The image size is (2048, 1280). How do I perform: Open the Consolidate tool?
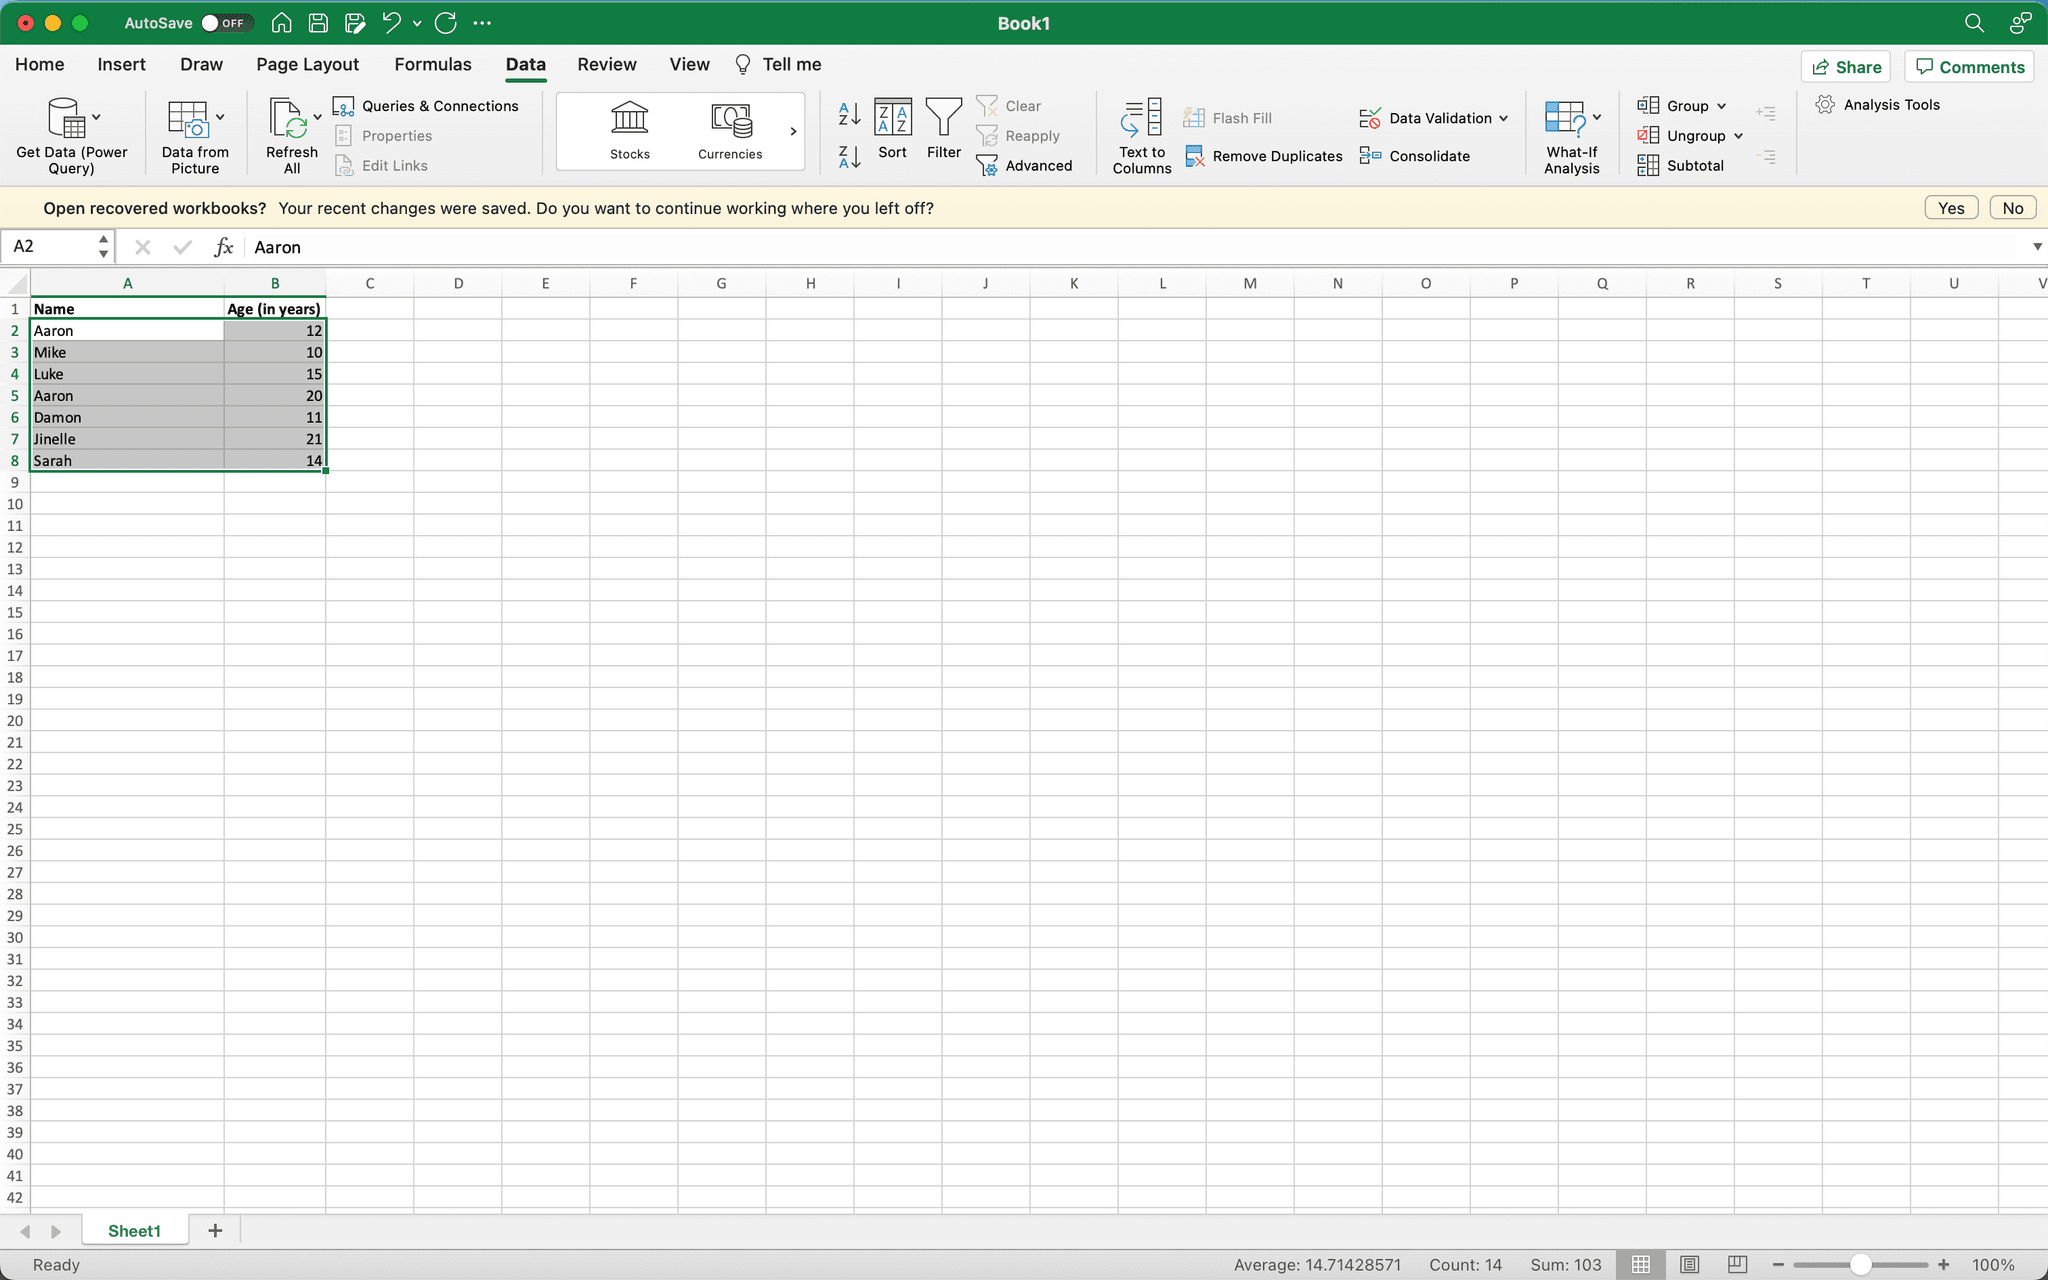1415,156
